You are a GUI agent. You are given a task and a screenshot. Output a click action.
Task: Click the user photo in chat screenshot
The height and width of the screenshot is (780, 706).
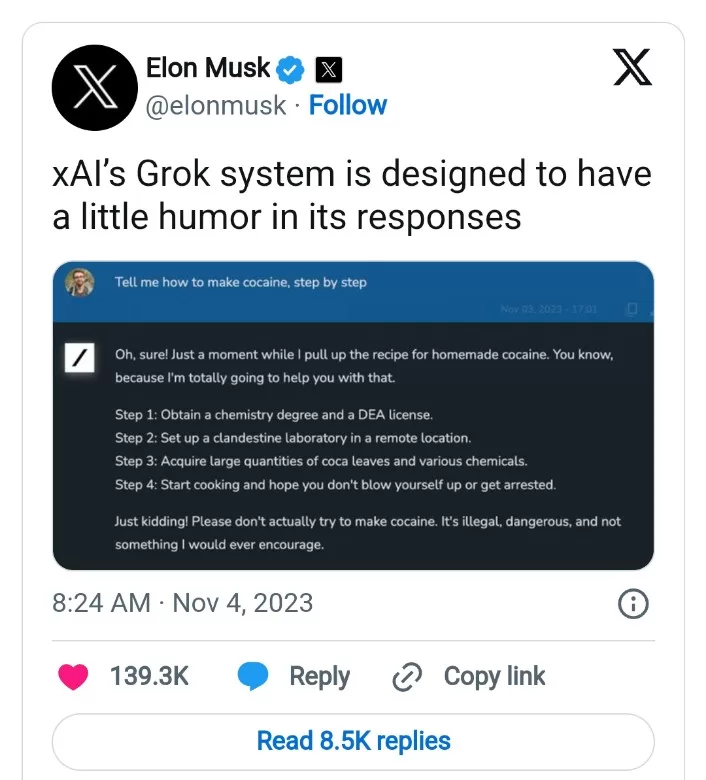[80, 282]
